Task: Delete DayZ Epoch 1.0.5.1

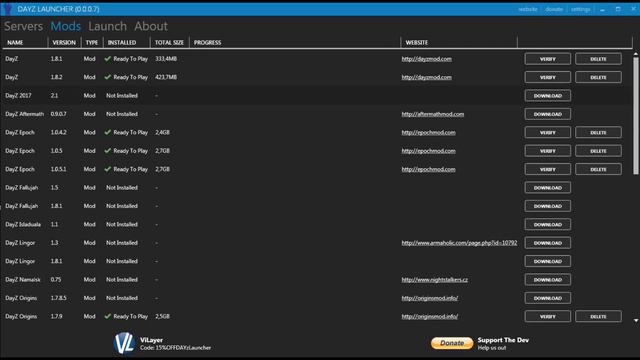Action: 598,169
